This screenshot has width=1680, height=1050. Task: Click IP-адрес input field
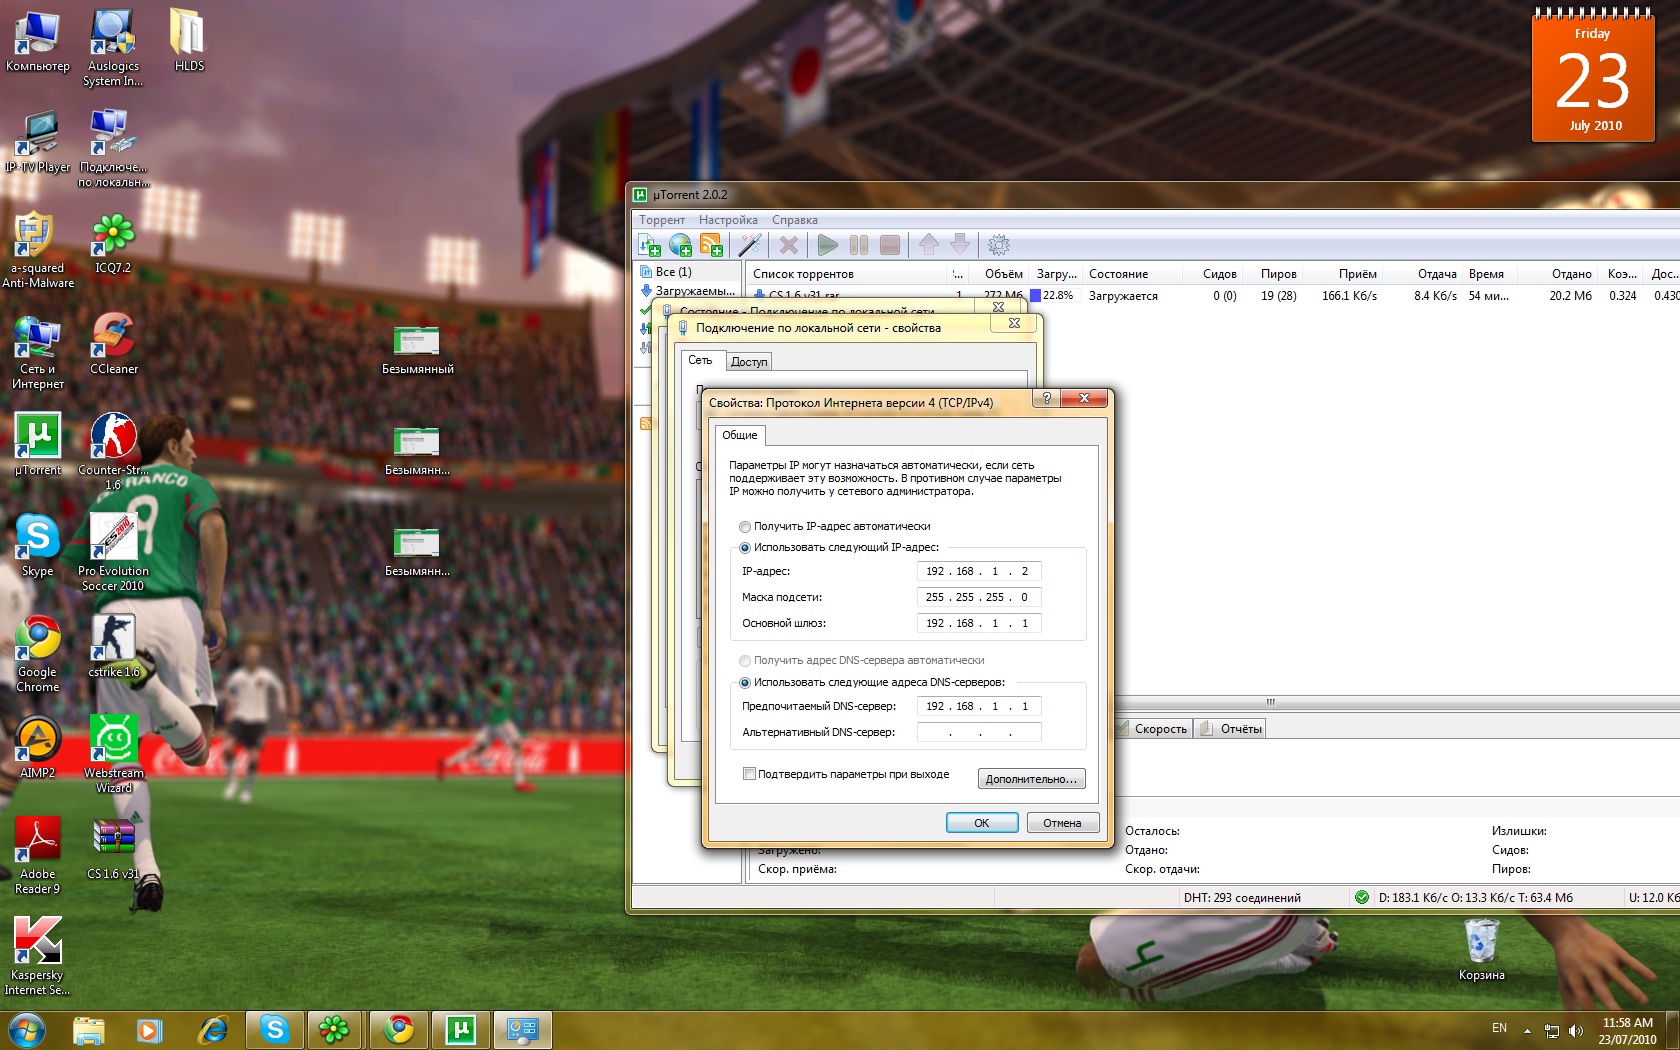pyautogui.click(x=979, y=571)
